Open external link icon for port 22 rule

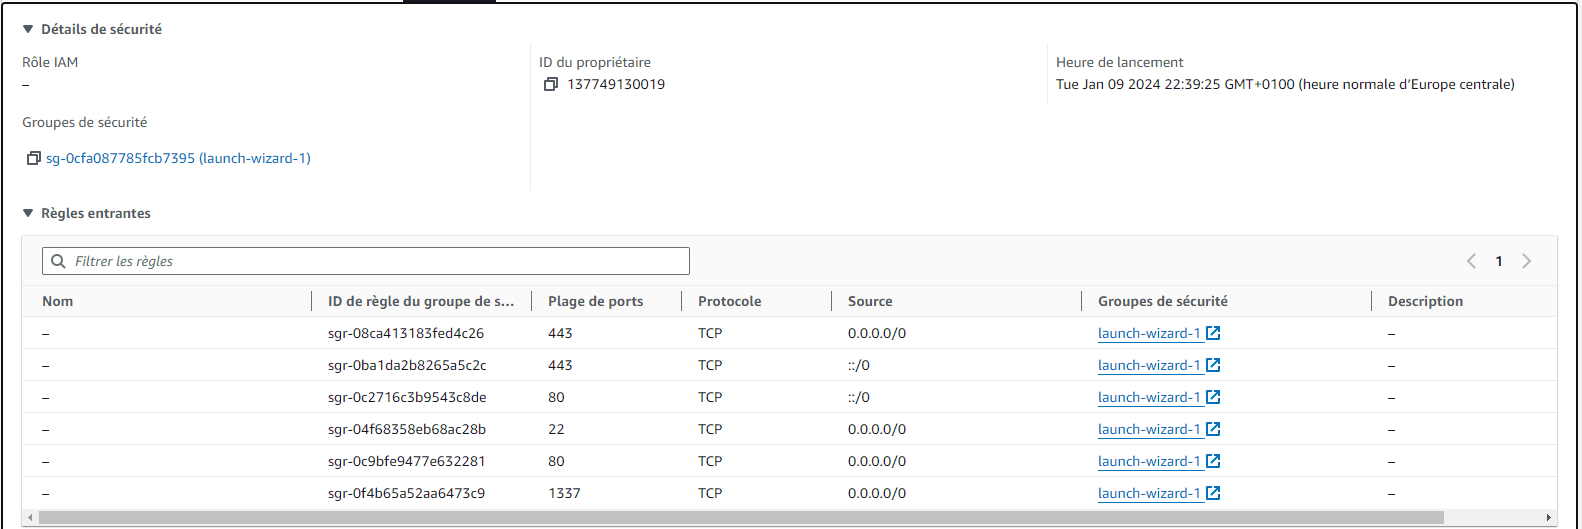click(x=1213, y=429)
